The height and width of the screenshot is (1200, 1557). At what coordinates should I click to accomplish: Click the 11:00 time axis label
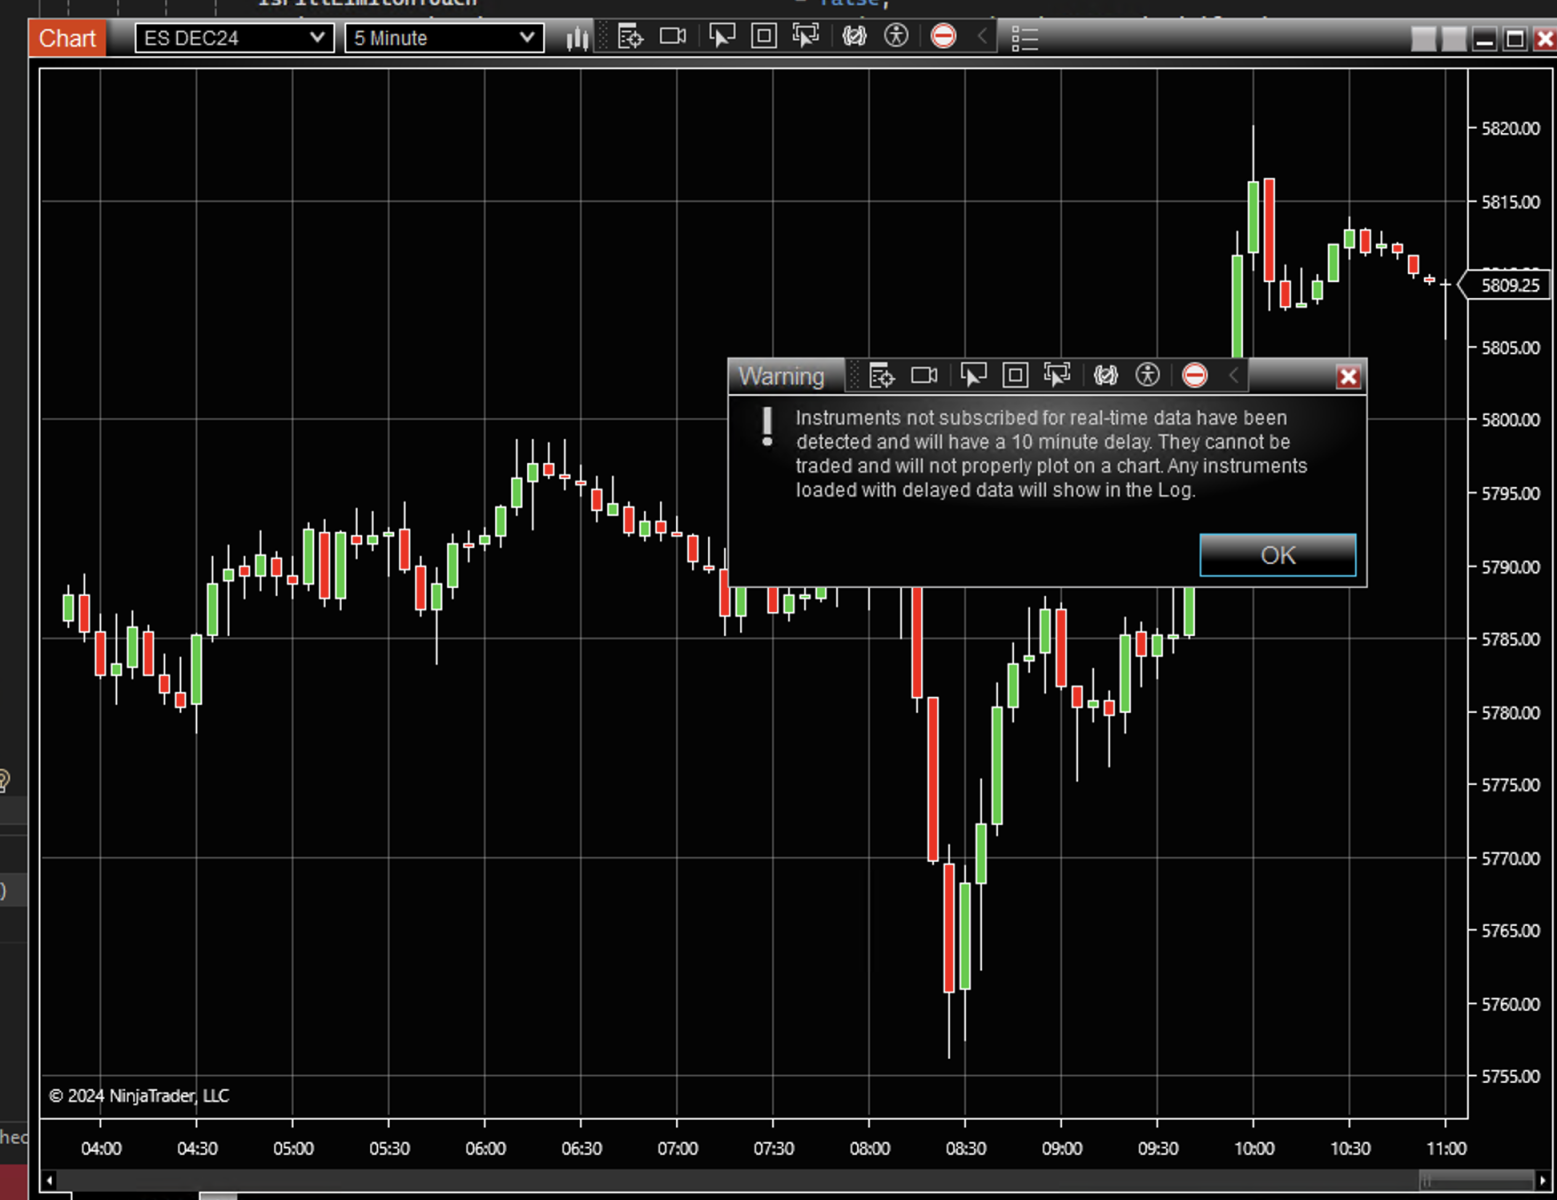[1446, 1148]
